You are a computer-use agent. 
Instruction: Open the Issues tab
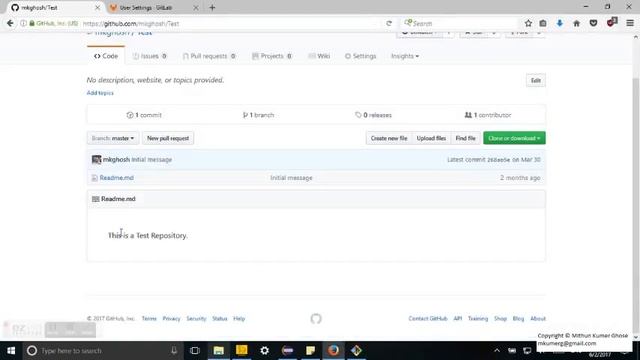click(x=149, y=56)
